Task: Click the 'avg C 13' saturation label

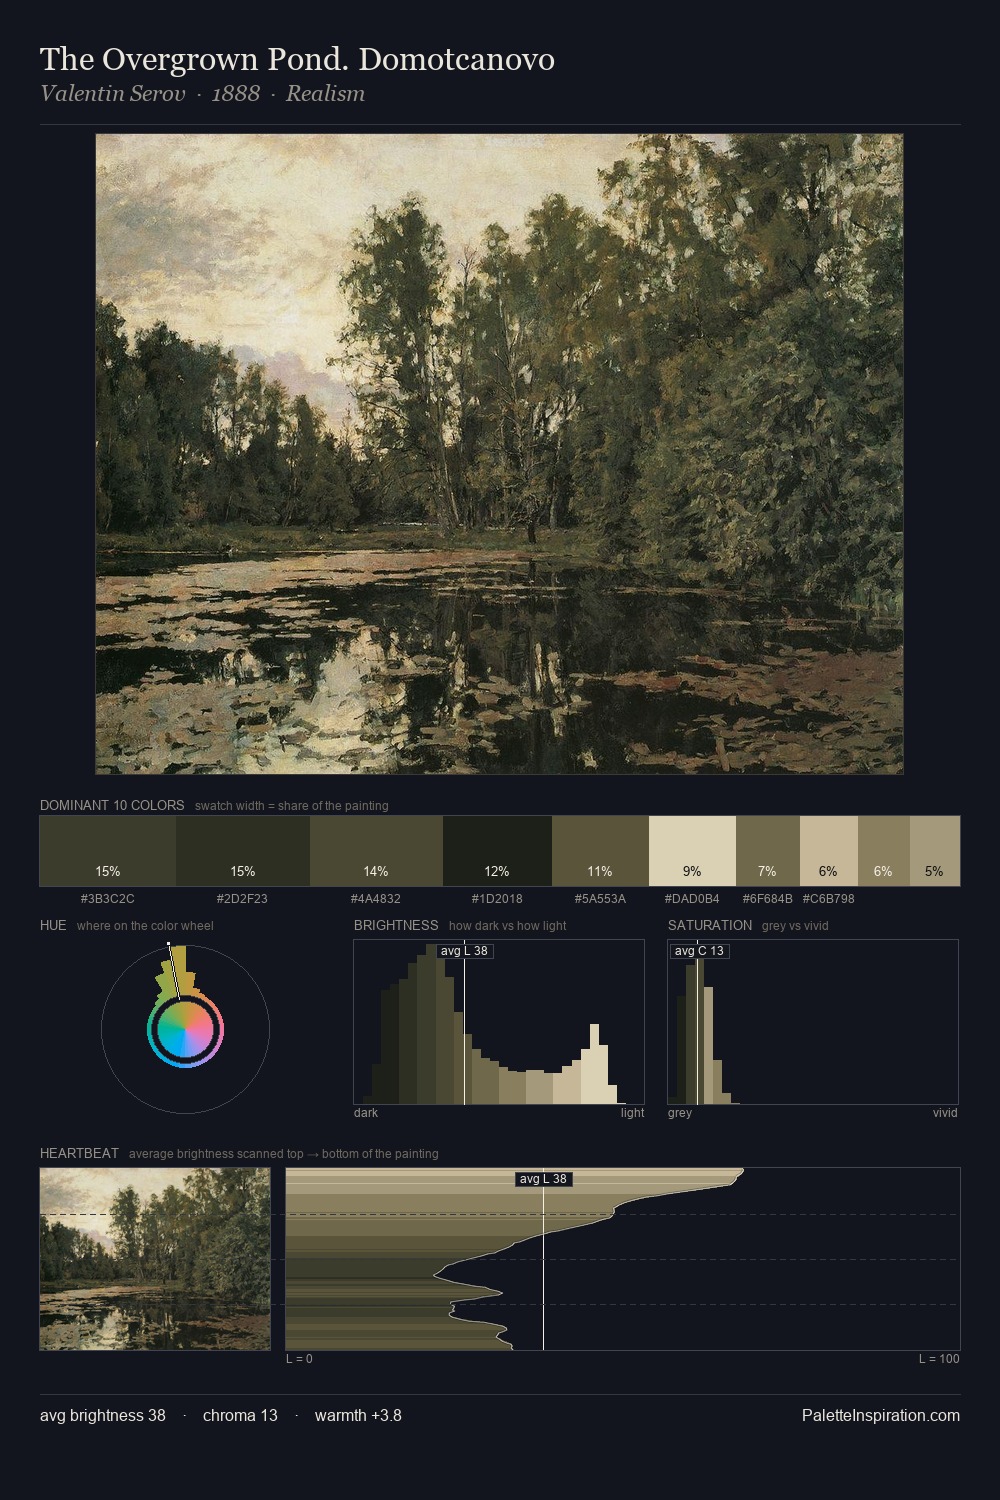Action: point(699,951)
